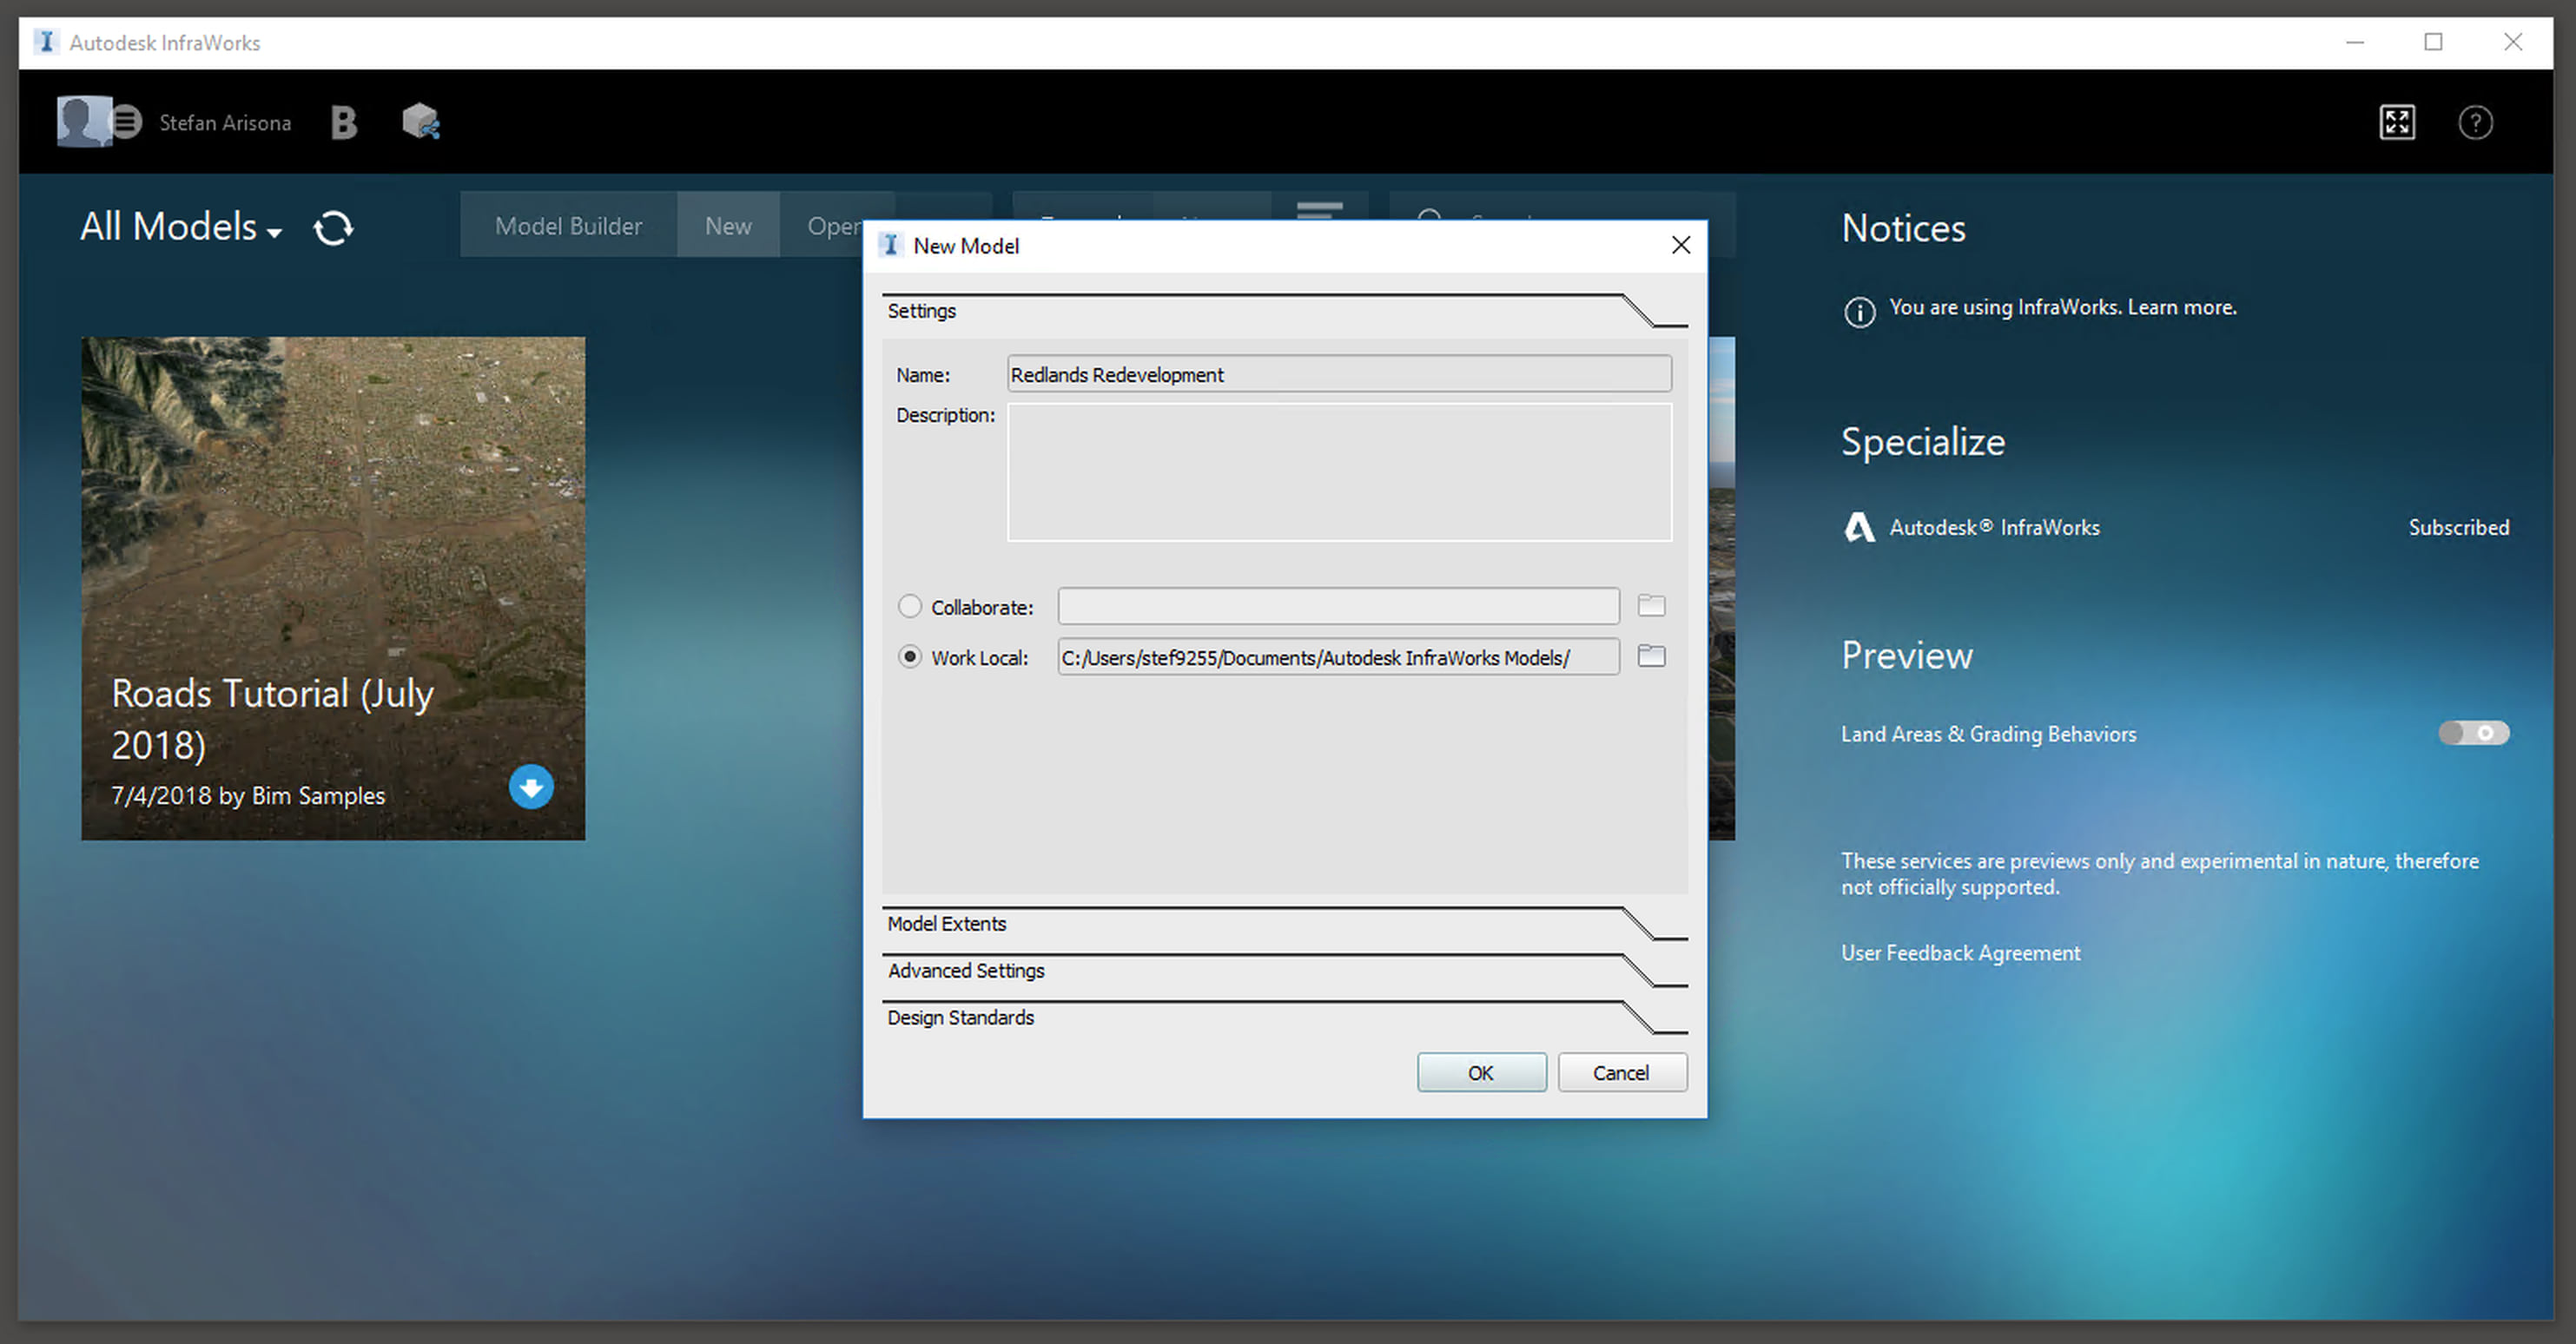Click the shared model cube icon
Screen dimensions: 2576x1344
click(x=420, y=122)
